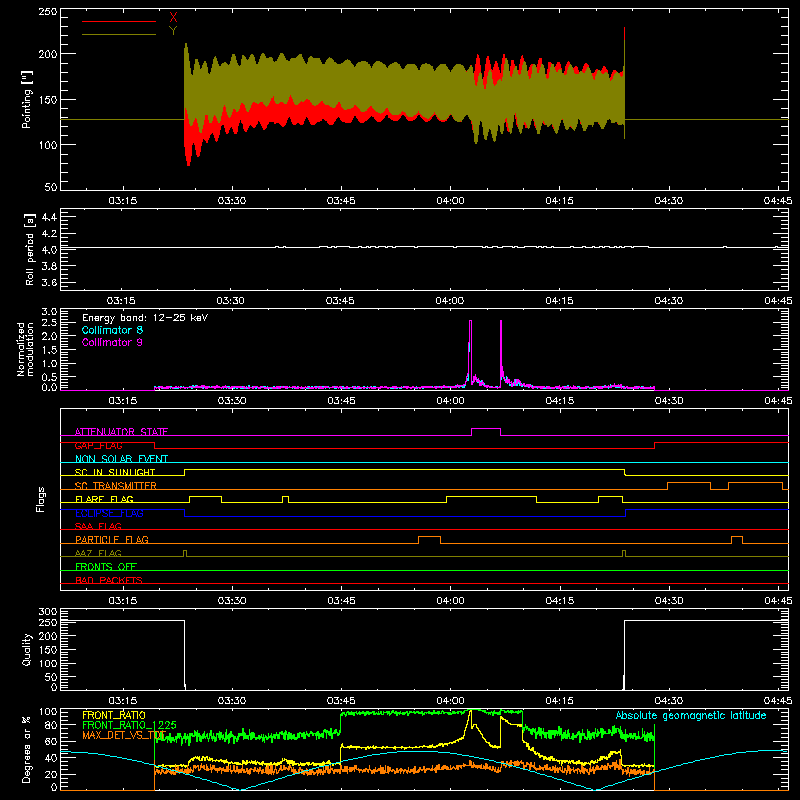The width and height of the screenshot is (800, 800).
Task: Click the 'Pointing' vertical axis title
Action: point(27,99)
